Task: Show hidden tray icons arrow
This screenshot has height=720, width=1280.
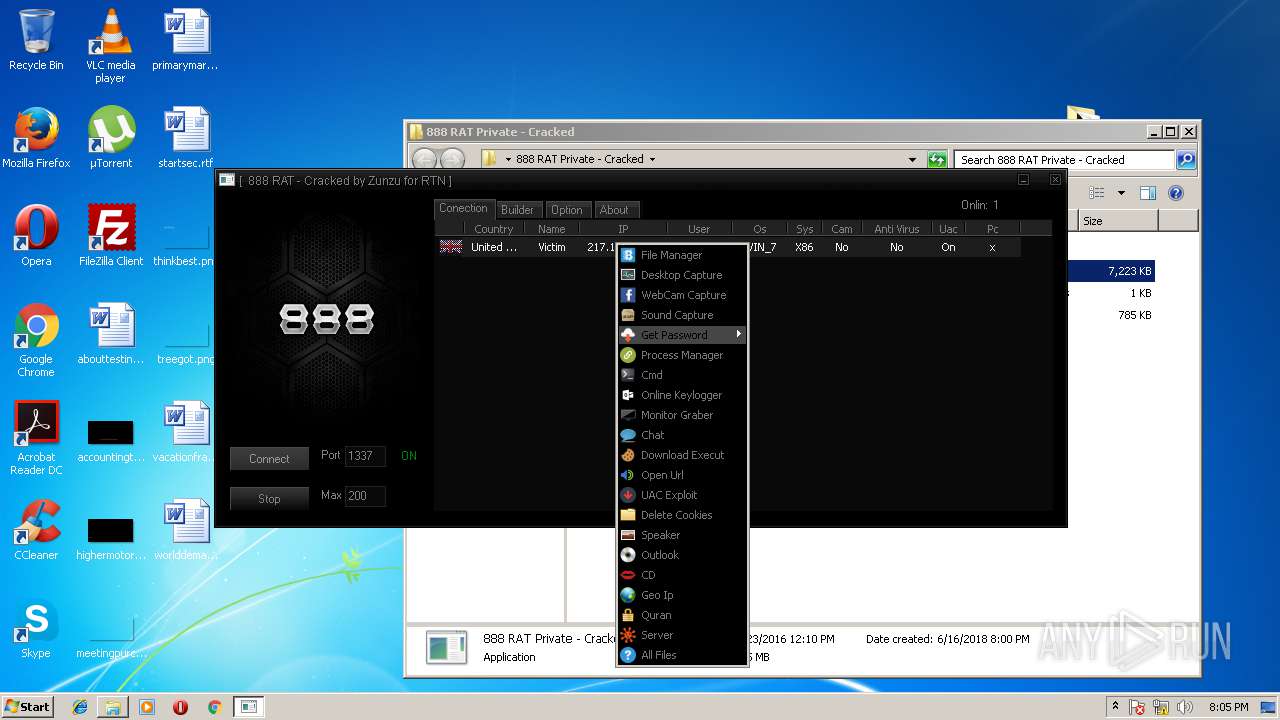Action: point(1115,707)
